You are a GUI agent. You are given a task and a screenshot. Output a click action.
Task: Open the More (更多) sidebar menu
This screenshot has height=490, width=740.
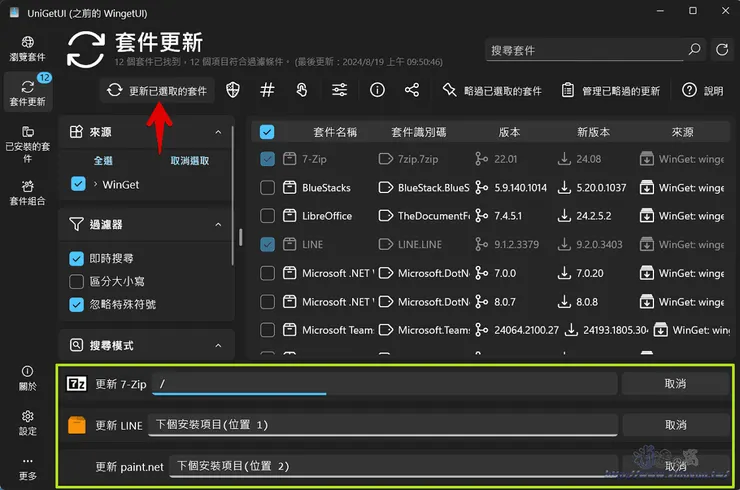pyautogui.click(x=27, y=468)
